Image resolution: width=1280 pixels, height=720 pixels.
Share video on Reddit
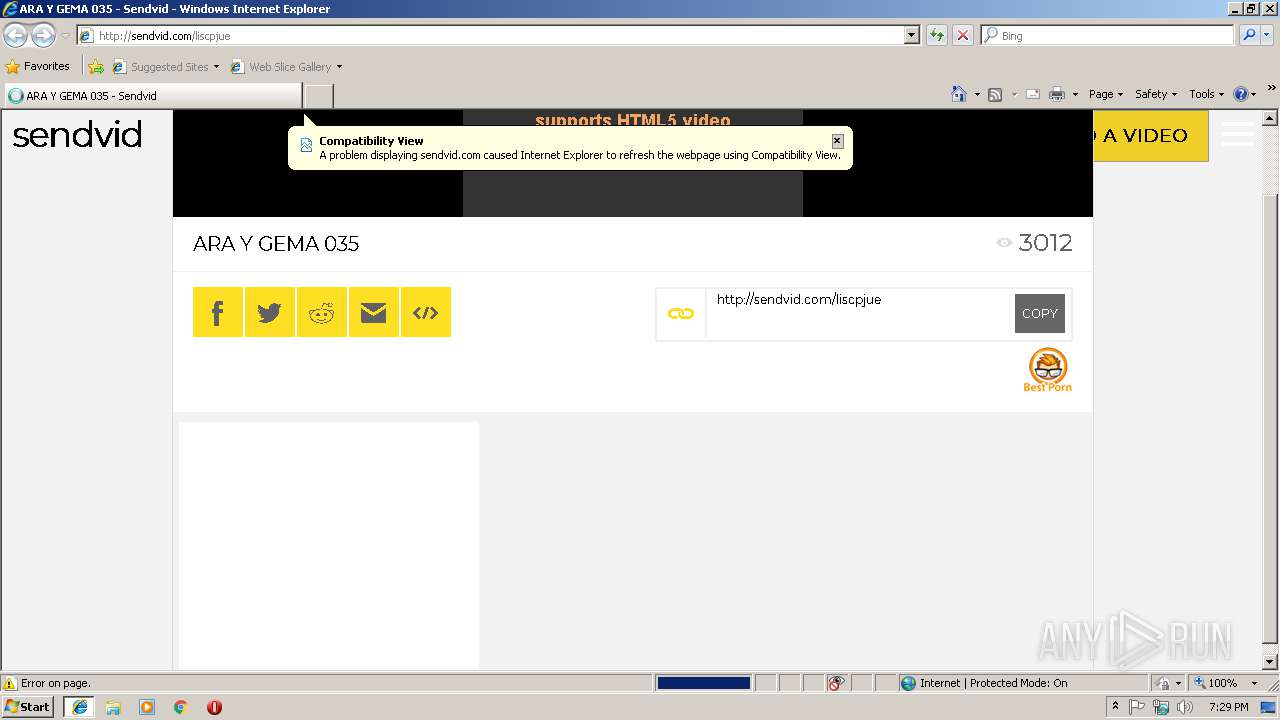pos(322,312)
